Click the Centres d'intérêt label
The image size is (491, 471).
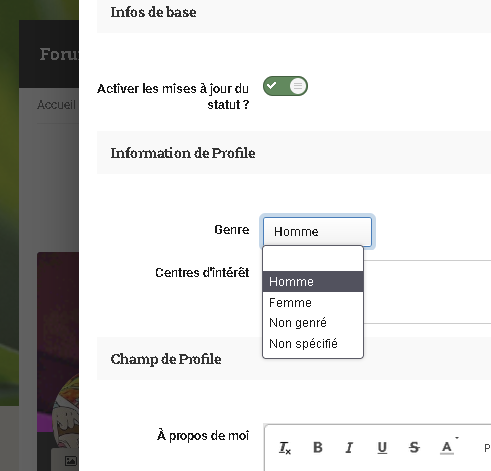(202, 272)
